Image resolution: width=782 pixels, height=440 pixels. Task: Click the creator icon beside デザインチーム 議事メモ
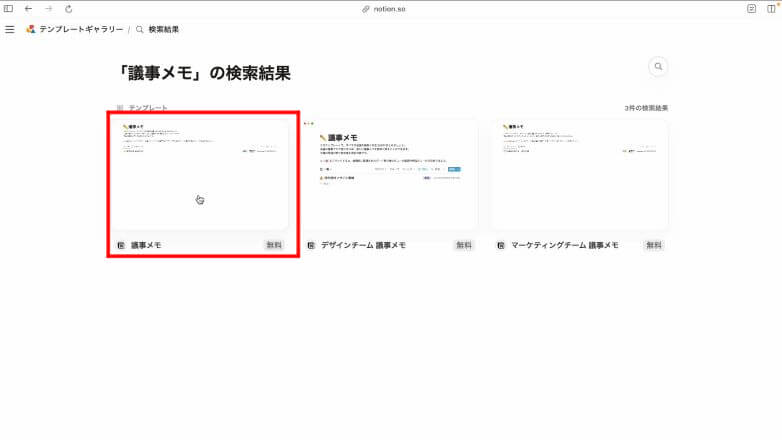pos(311,245)
